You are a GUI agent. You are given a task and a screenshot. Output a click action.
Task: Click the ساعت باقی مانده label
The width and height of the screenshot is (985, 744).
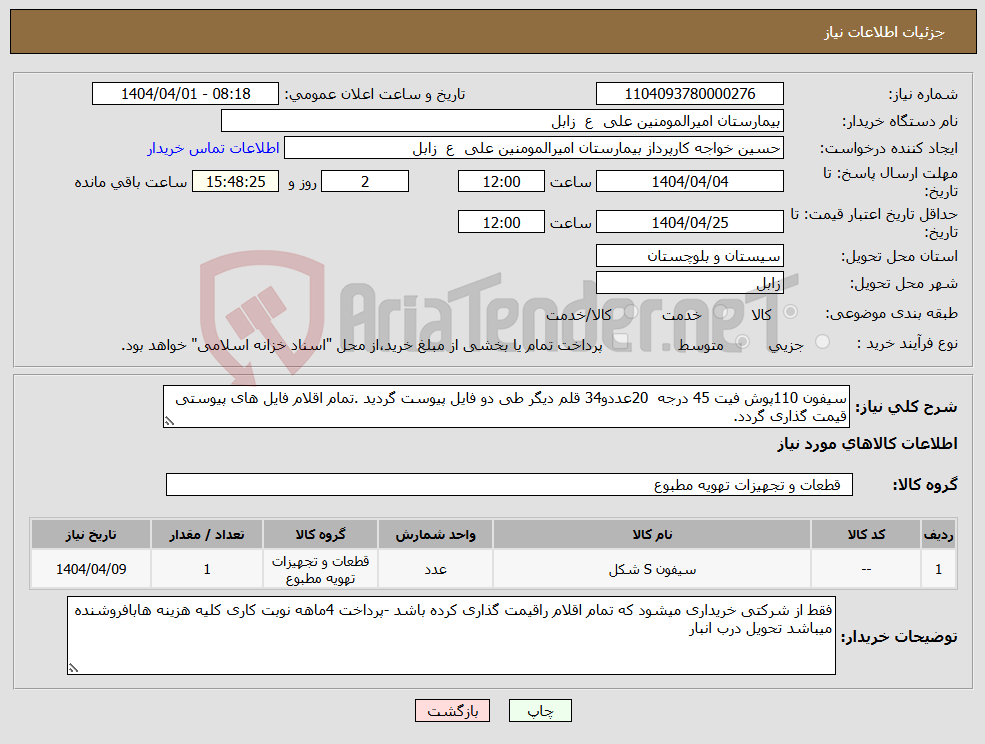click(x=131, y=182)
